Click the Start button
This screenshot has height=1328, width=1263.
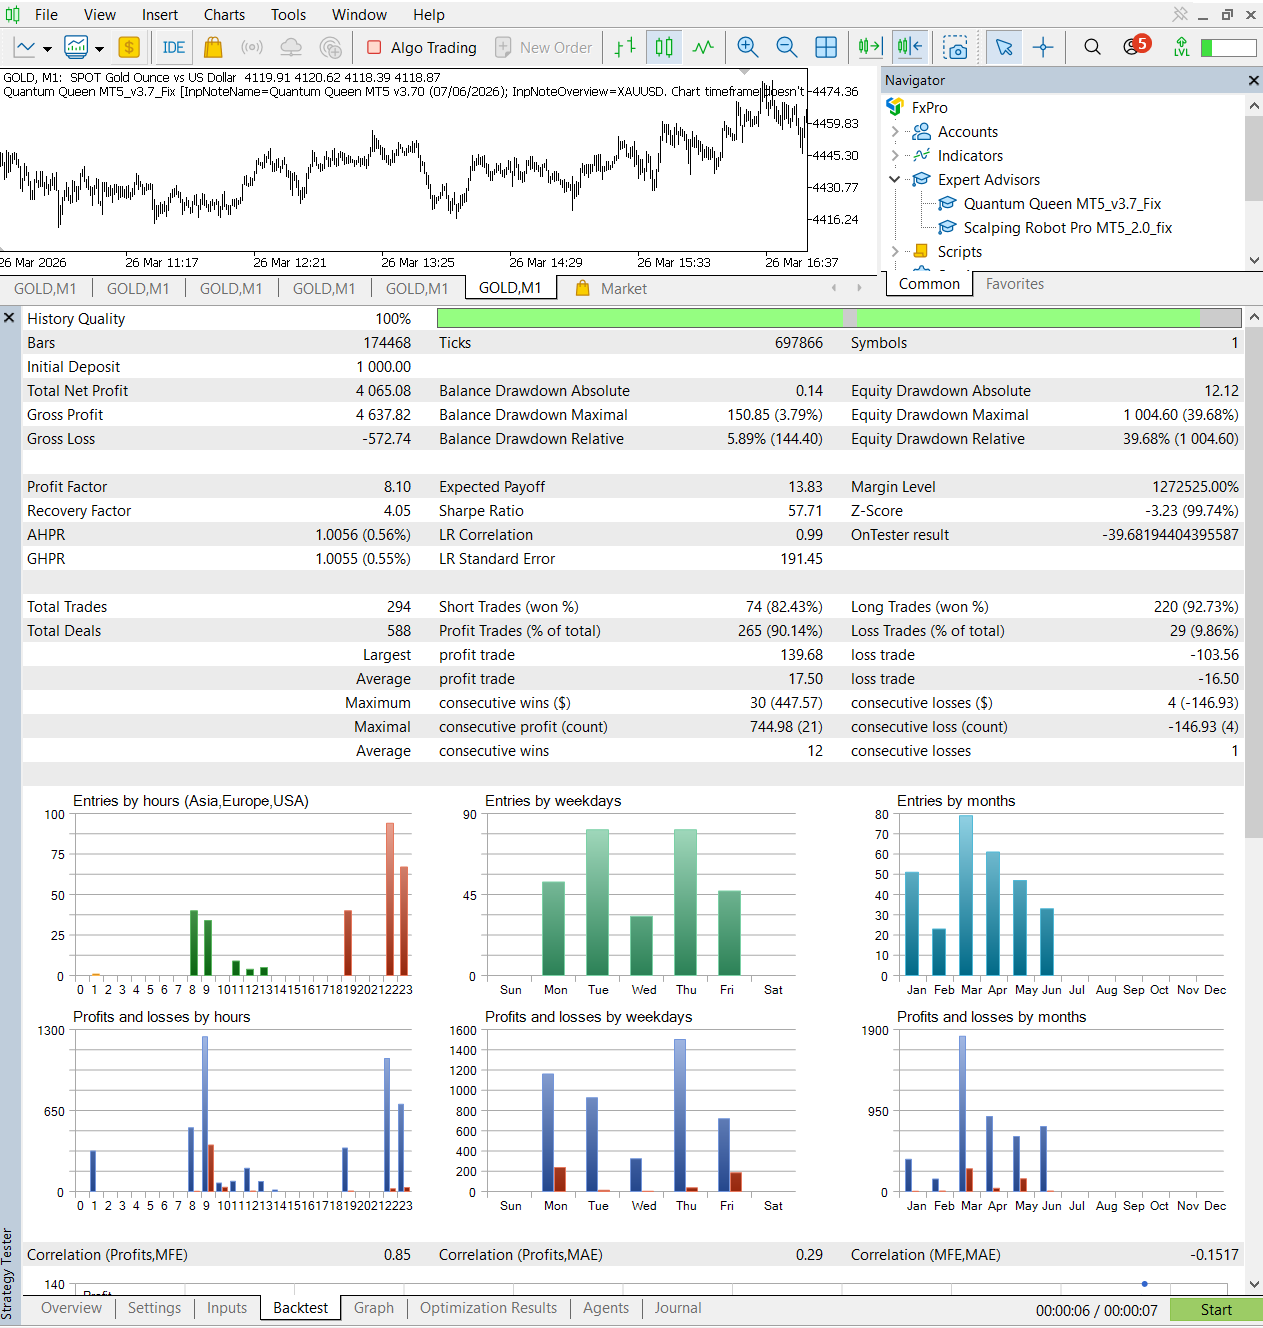1216,1310
